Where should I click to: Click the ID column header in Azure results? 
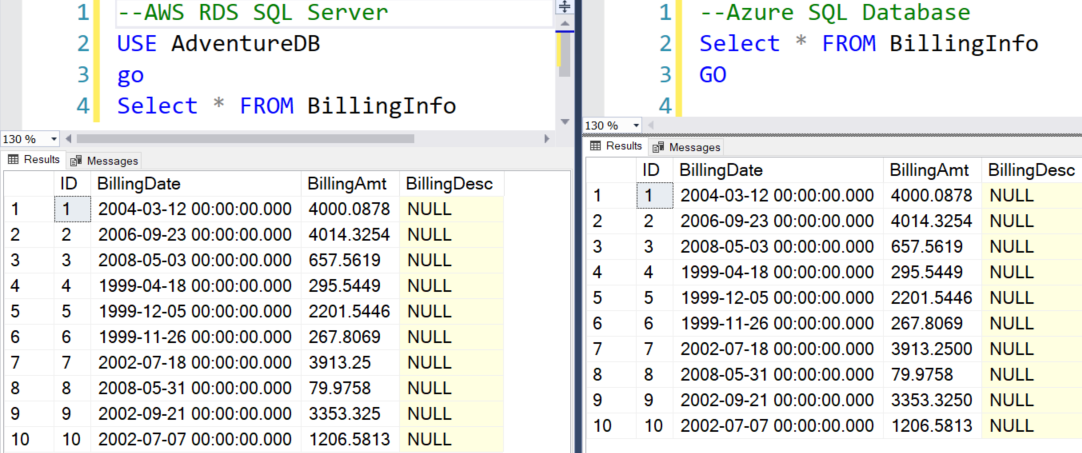(655, 170)
